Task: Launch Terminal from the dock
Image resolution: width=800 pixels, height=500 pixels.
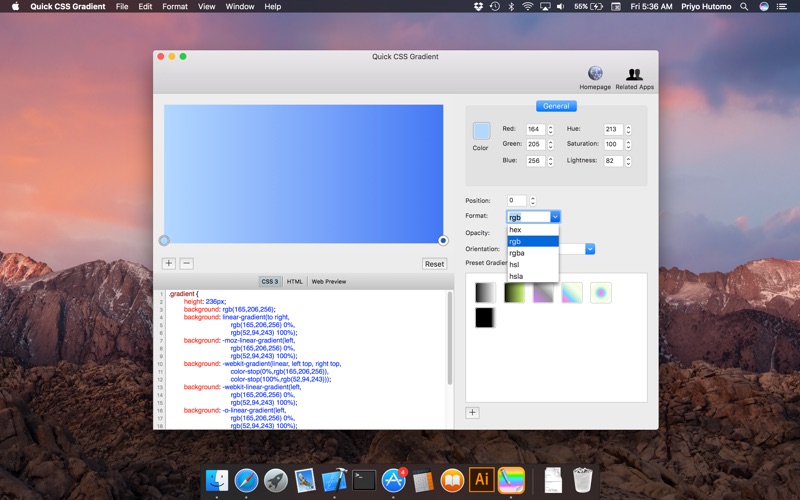Action: point(364,480)
